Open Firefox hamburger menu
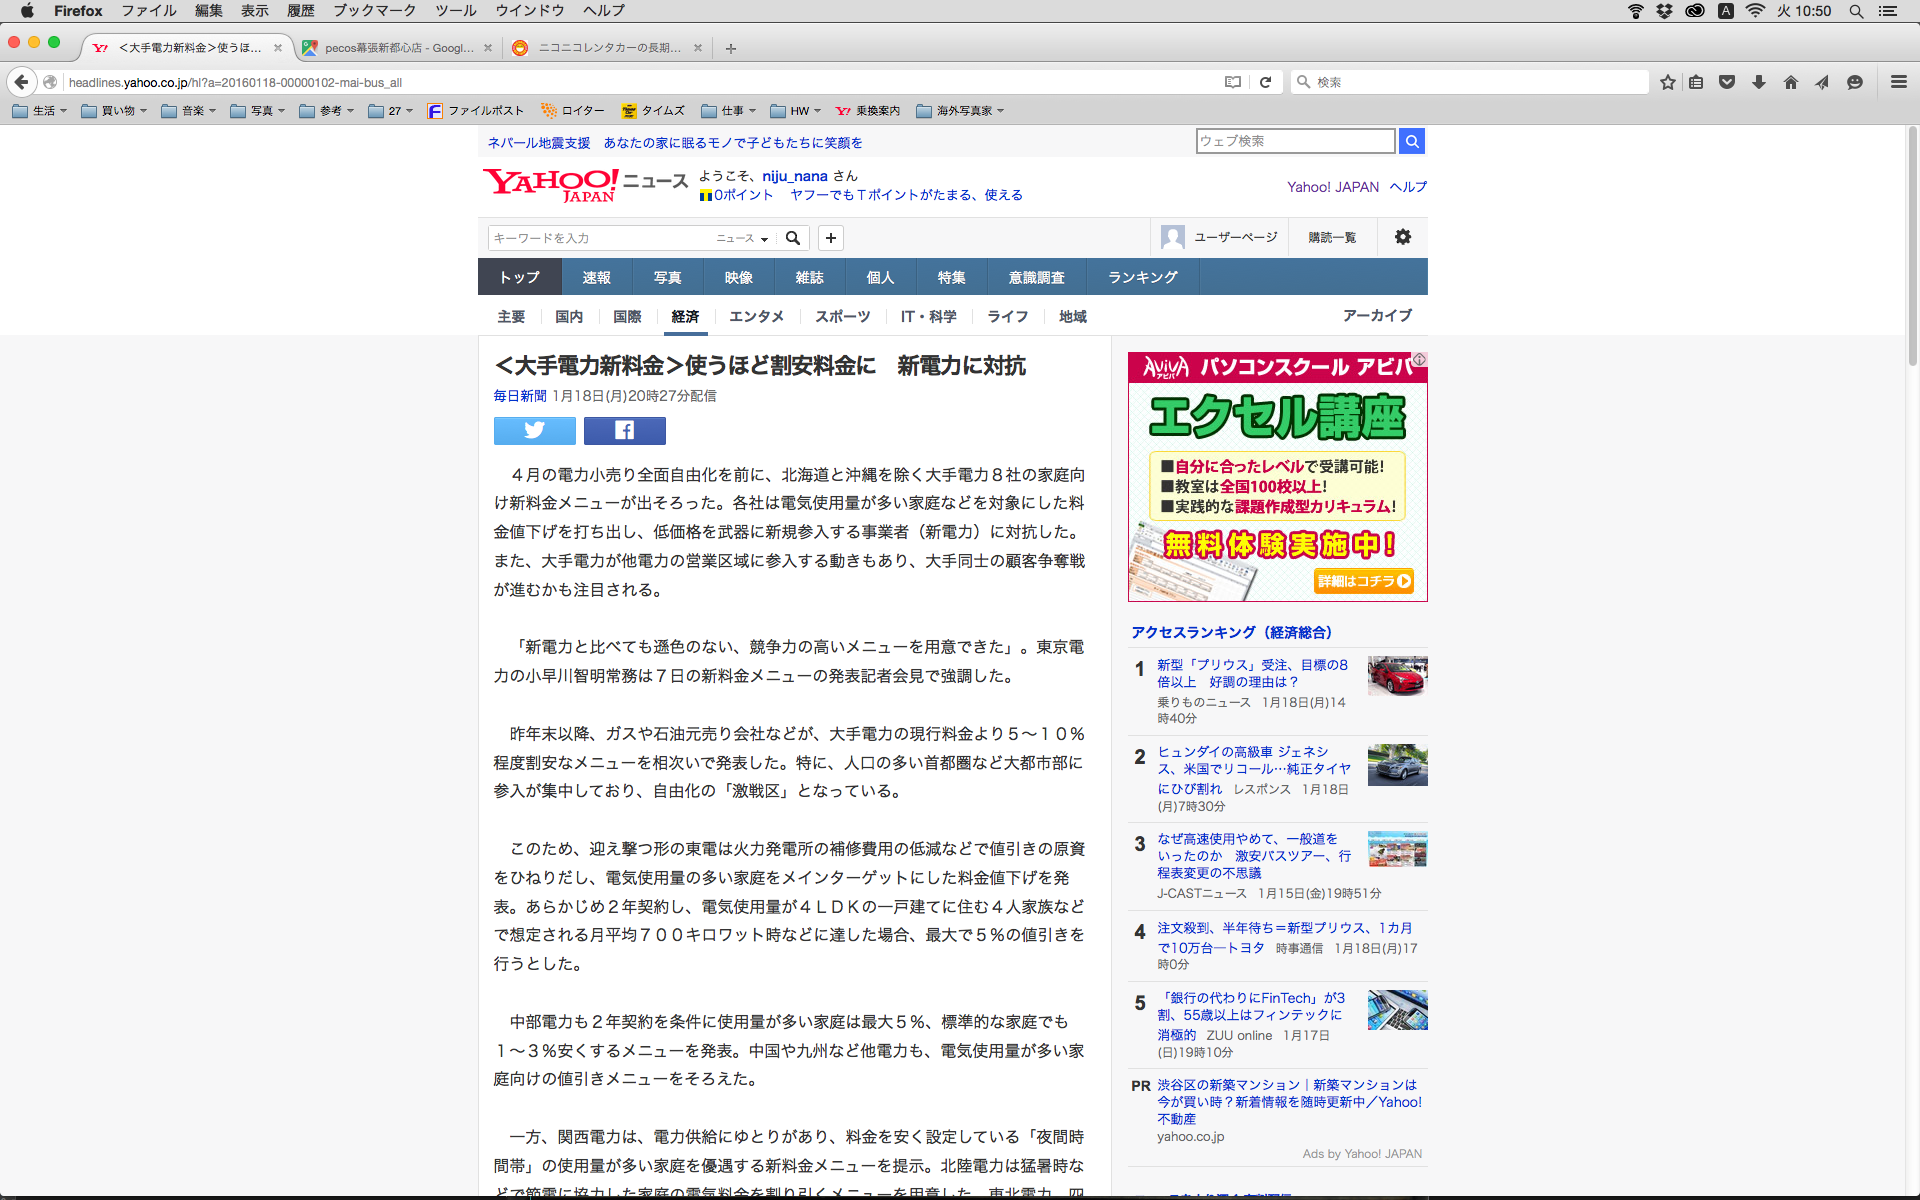Viewport: 1920px width, 1200px height. click(1898, 82)
